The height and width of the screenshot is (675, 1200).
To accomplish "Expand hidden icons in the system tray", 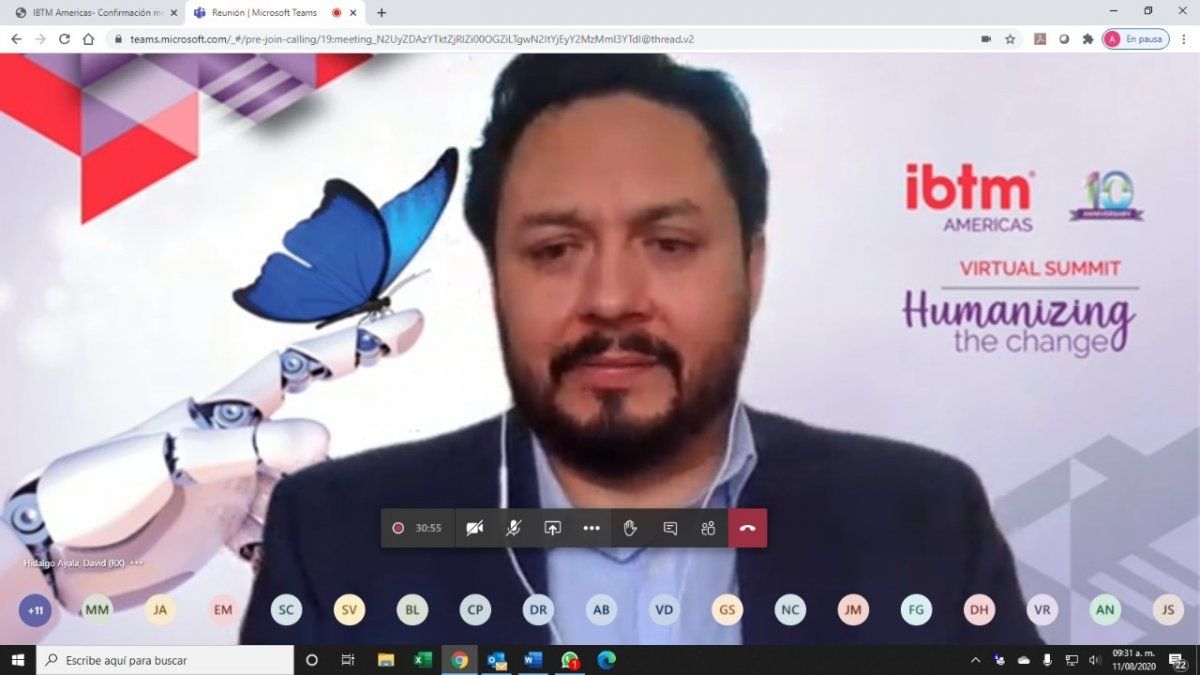I will click(975, 660).
